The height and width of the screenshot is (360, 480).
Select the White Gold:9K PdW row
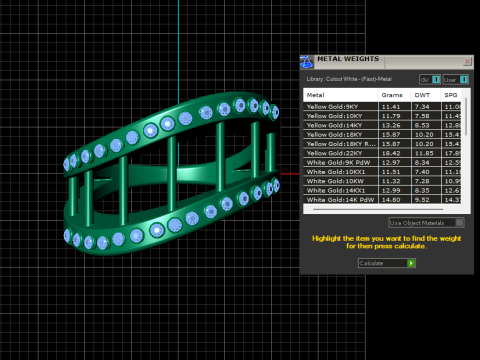(x=382, y=163)
